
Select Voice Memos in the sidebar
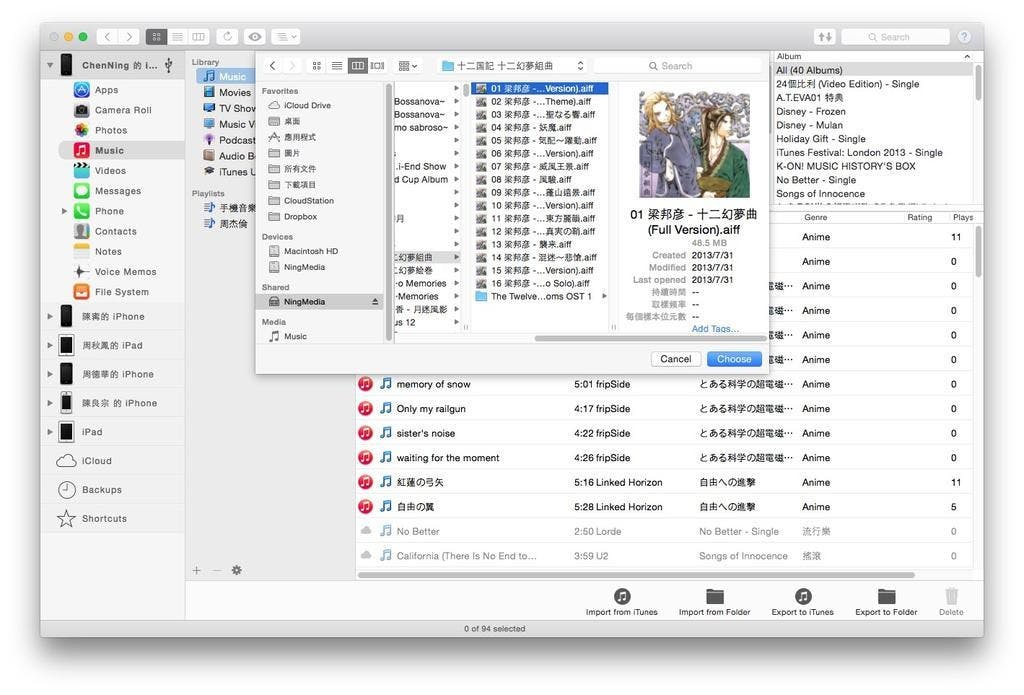click(125, 272)
